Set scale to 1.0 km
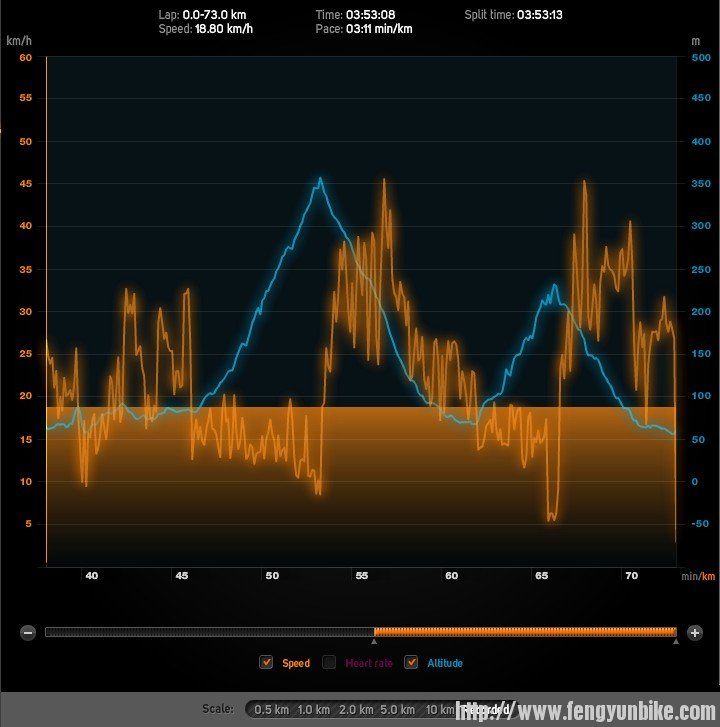This screenshot has width=720, height=727. pyautogui.click(x=313, y=709)
